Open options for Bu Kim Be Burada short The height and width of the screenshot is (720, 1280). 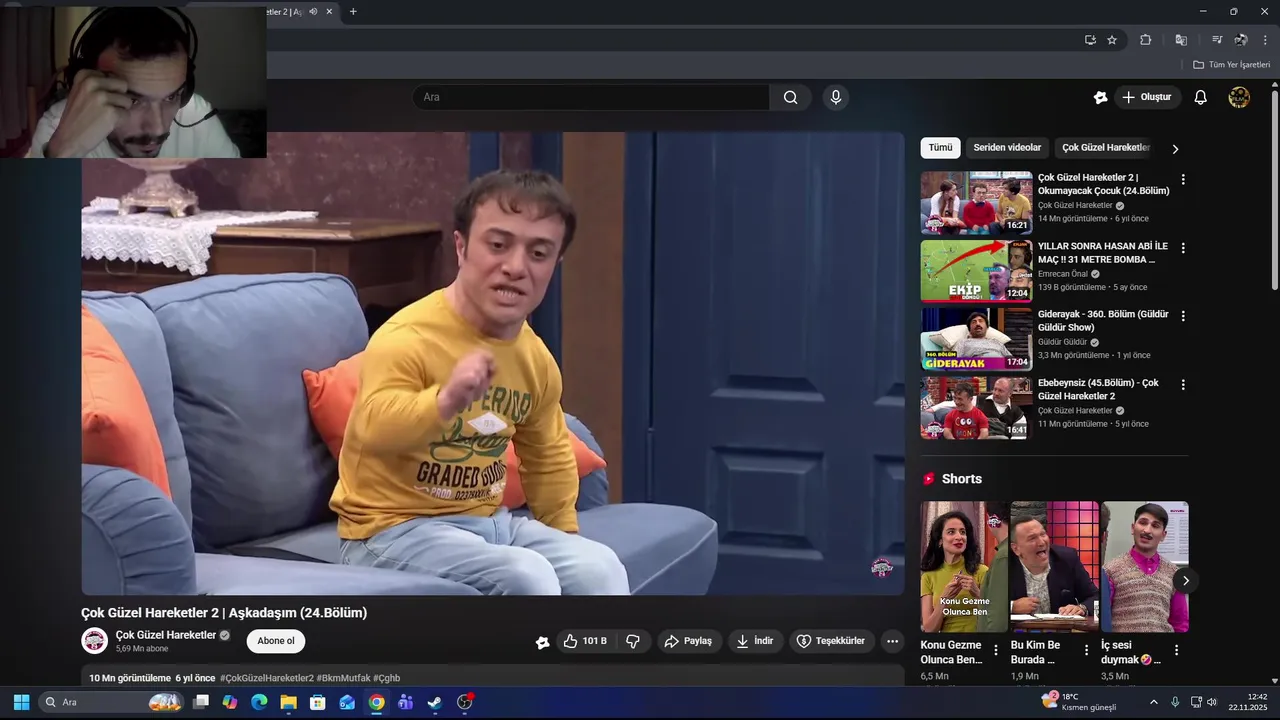tap(1086, 650)
